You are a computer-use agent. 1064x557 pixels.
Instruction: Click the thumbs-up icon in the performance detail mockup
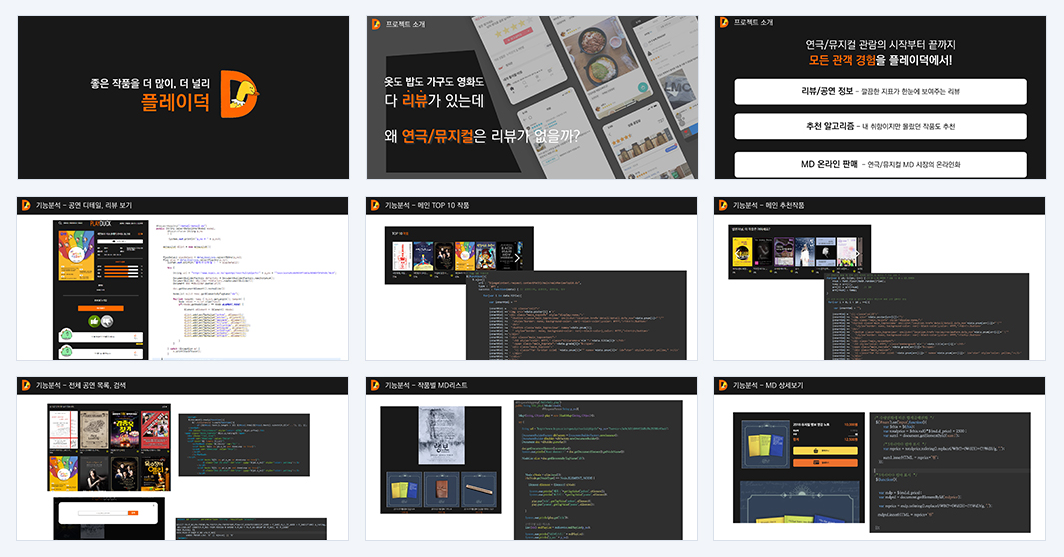[x=94, y=321]
